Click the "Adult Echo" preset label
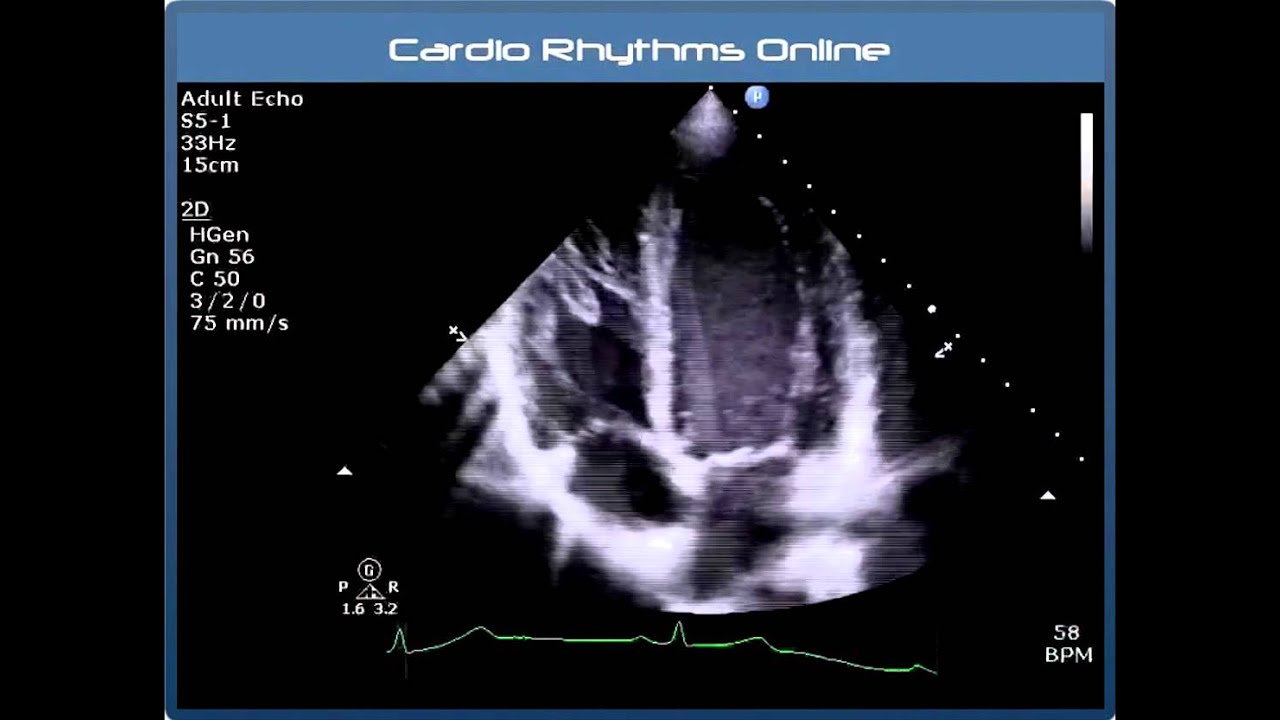This screenshot has width=1280, height=720. click(x=242, y=99)
